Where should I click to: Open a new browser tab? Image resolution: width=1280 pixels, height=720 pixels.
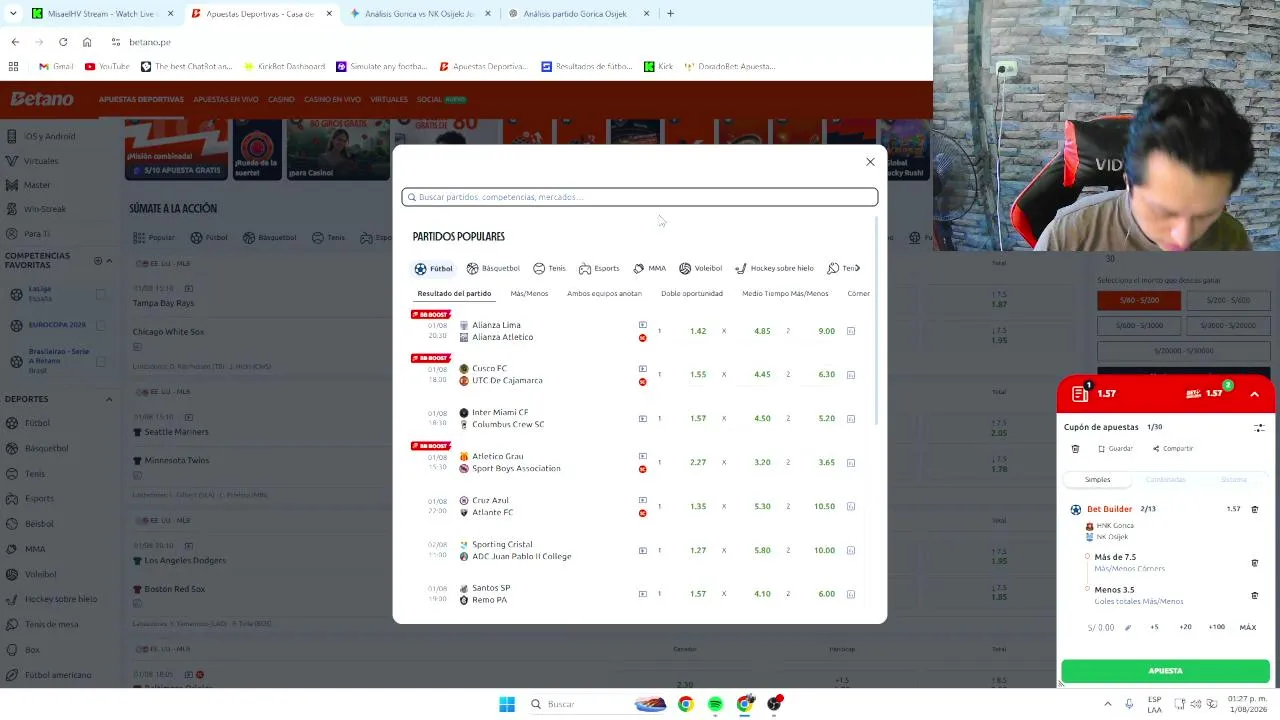[670, 14]
